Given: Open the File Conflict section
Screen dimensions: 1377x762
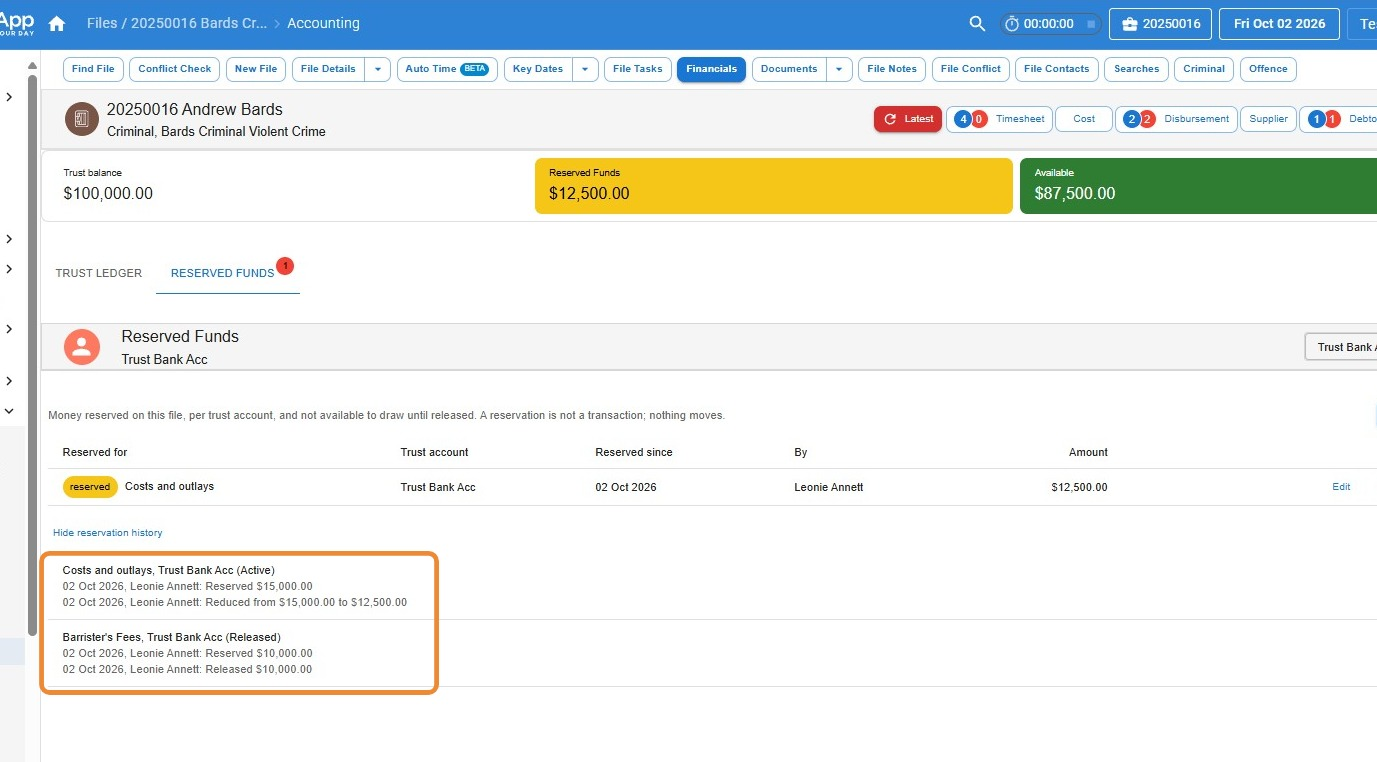Looking at the screenshot, I should click(971, 69).
